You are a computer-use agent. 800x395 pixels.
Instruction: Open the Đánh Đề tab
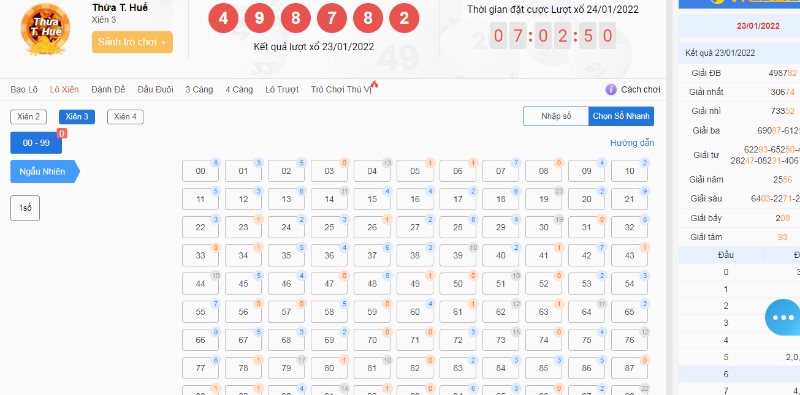click(108, 89)
